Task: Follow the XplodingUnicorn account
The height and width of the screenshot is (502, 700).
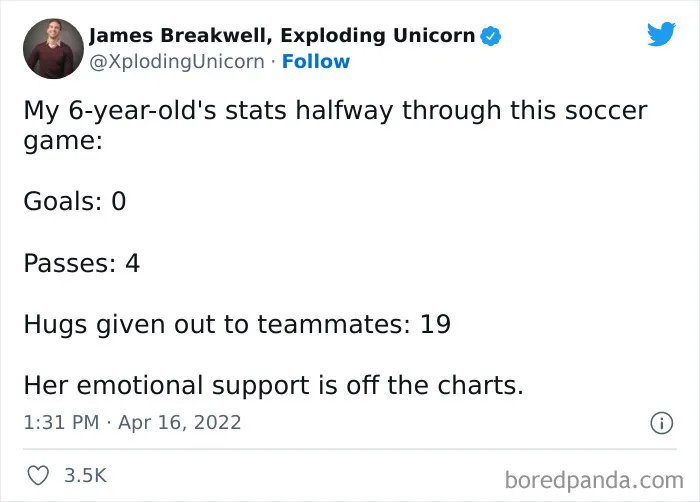Action: pos(316,61)
